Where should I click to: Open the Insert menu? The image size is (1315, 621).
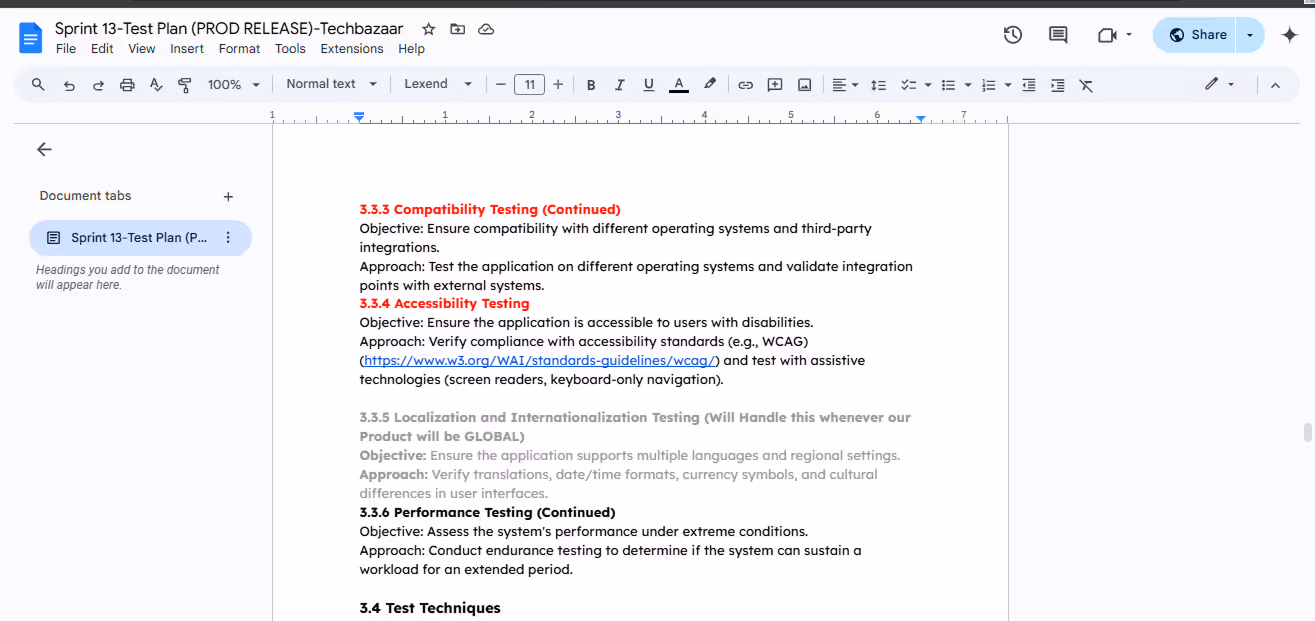[x=187, y=49]
